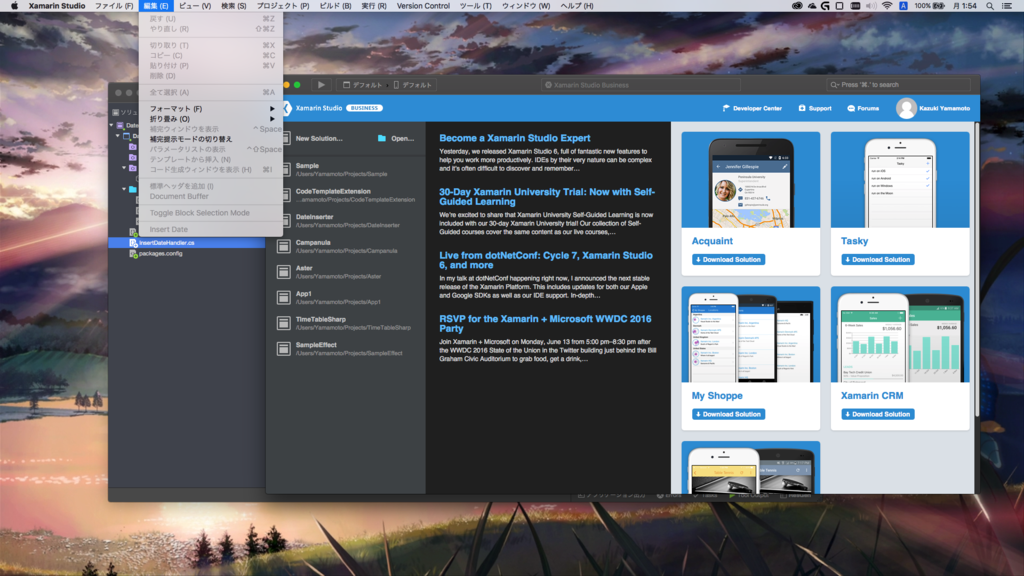Click the vertical scrollbar of welcome page

click(976, 268)
